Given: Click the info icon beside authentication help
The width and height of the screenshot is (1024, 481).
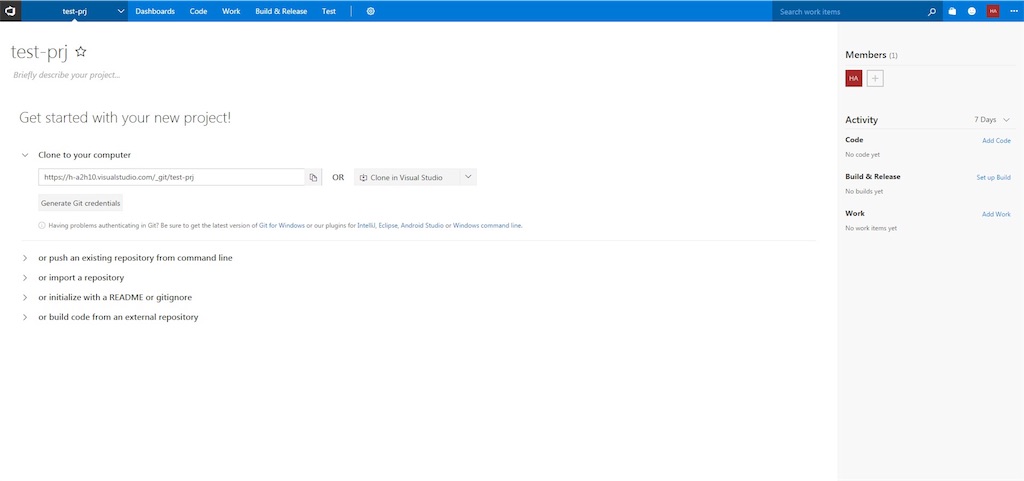Looking at the screenshot, I should click(x=42, y=226).
